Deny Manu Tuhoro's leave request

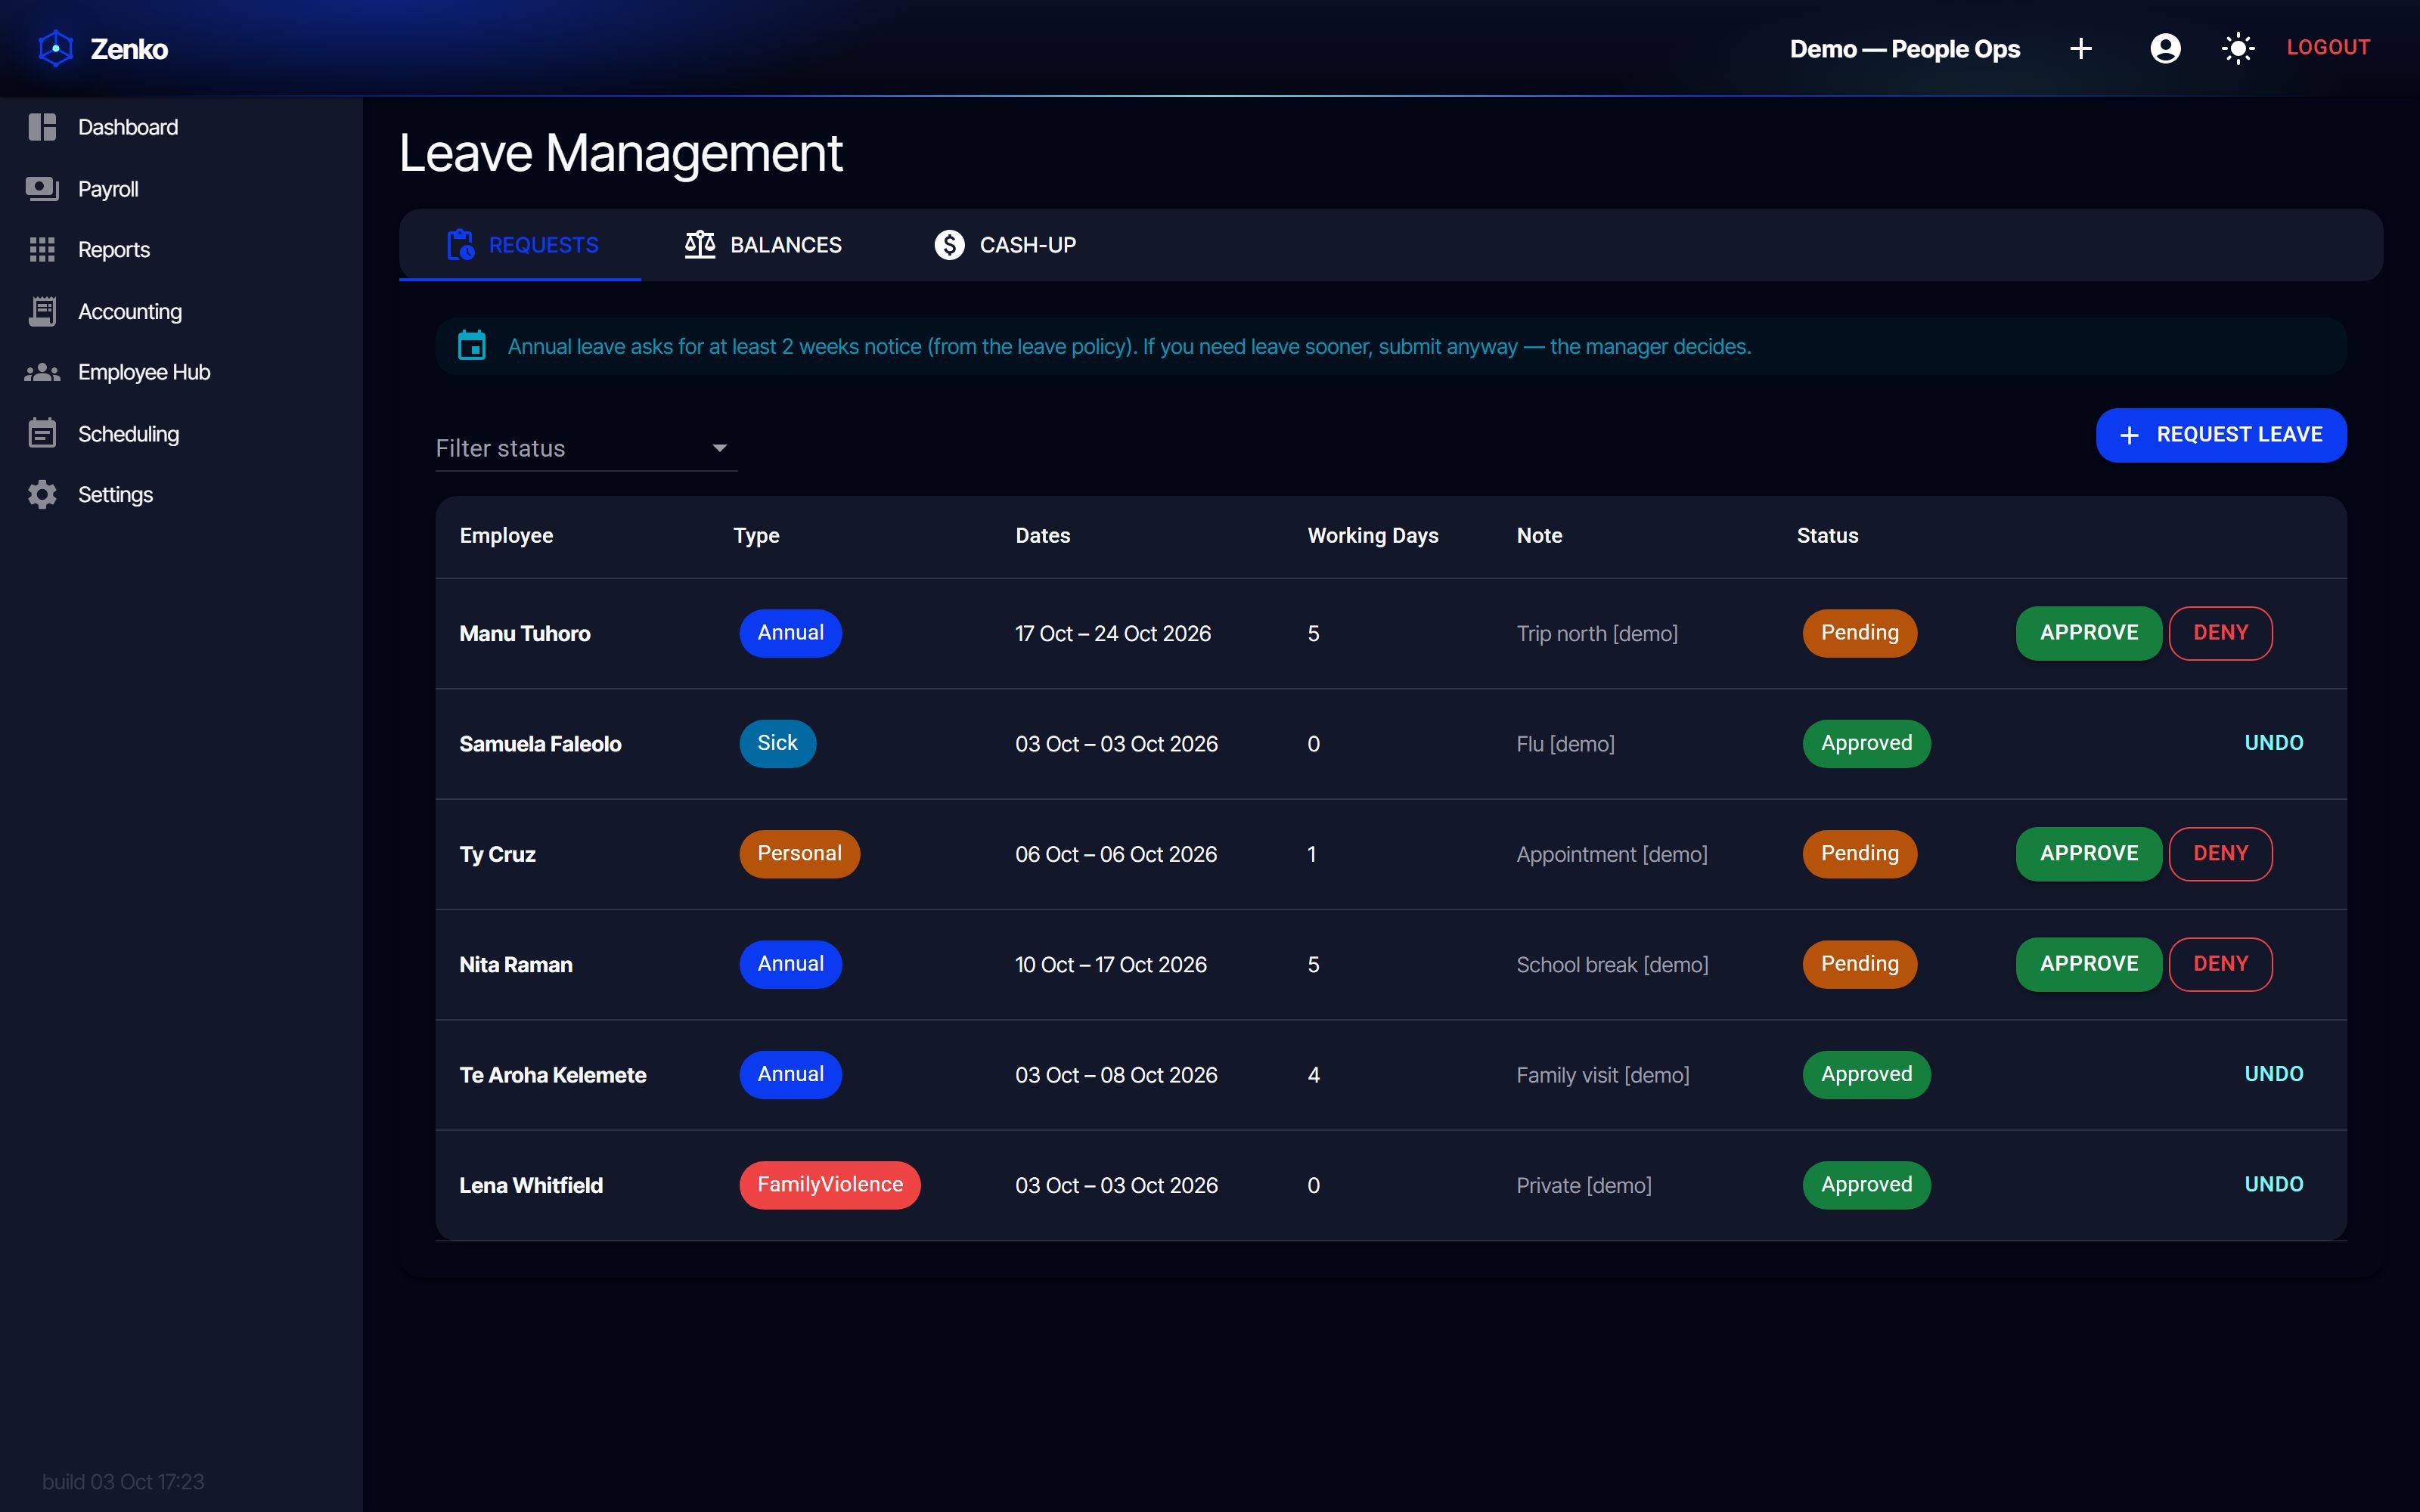[x=2220, y=633]
